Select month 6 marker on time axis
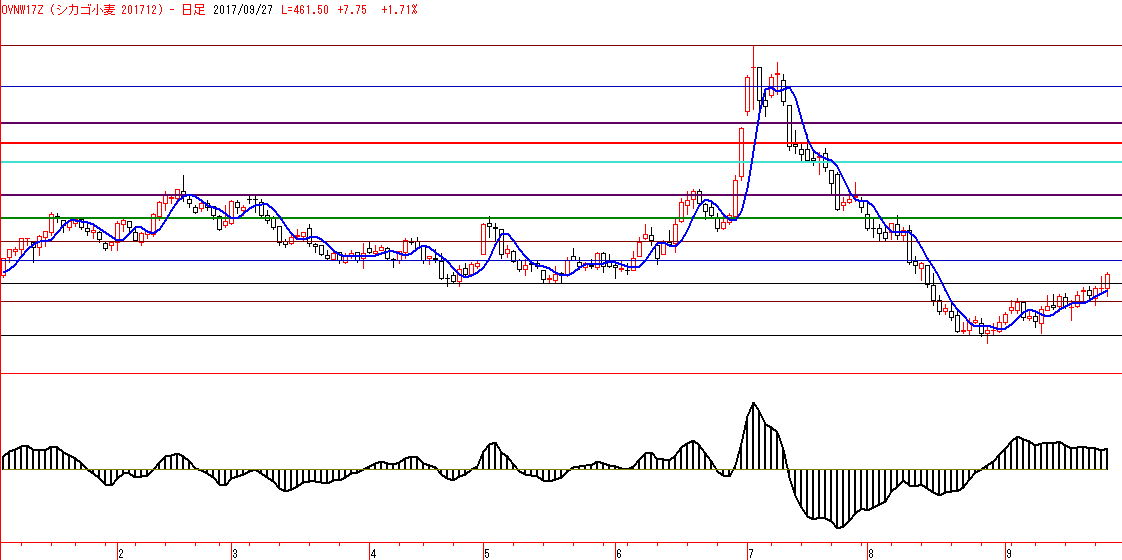The image size is (1122, 560). coord(618,554)
